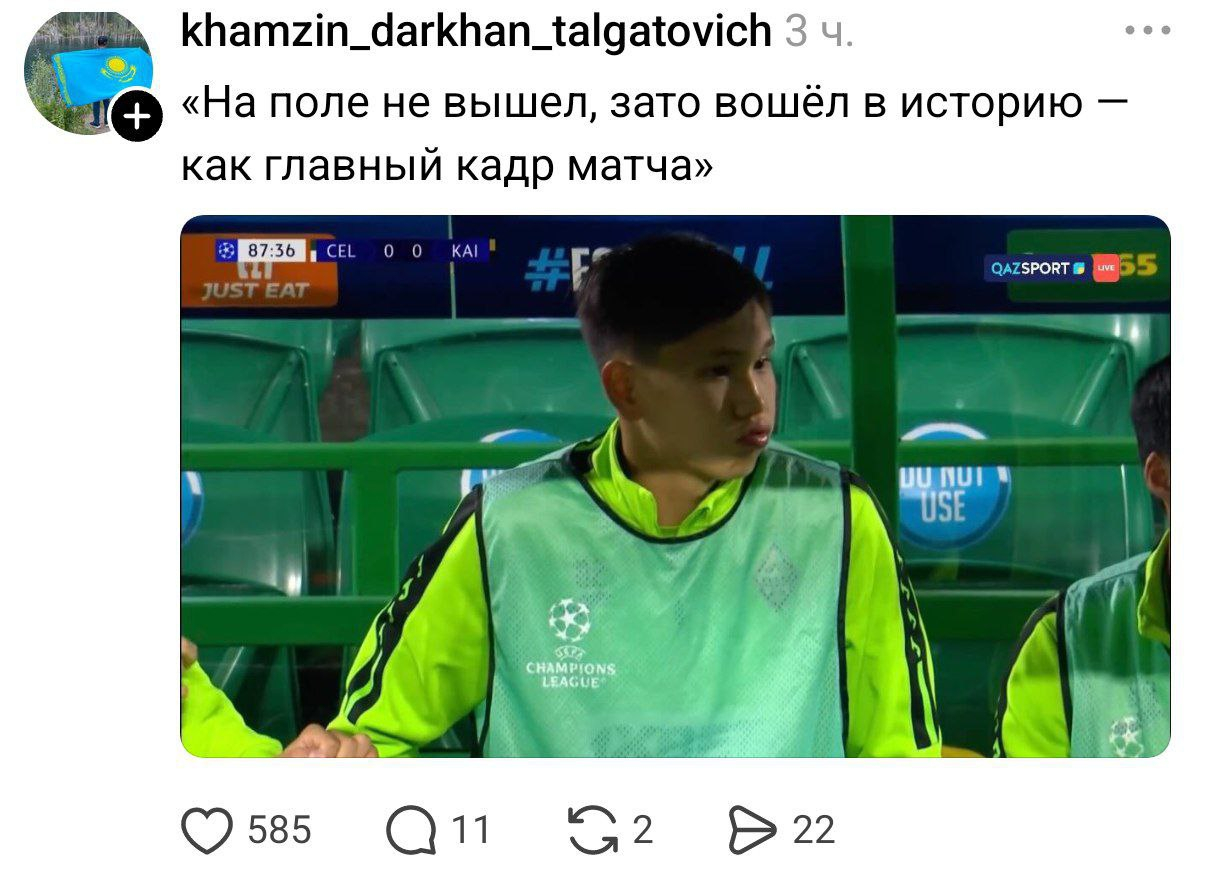The width and height of the screenshot is (1220, 882).
Task: Open the profile avatar with Kazakhstan flag
Action: click(x=88, y=73)
